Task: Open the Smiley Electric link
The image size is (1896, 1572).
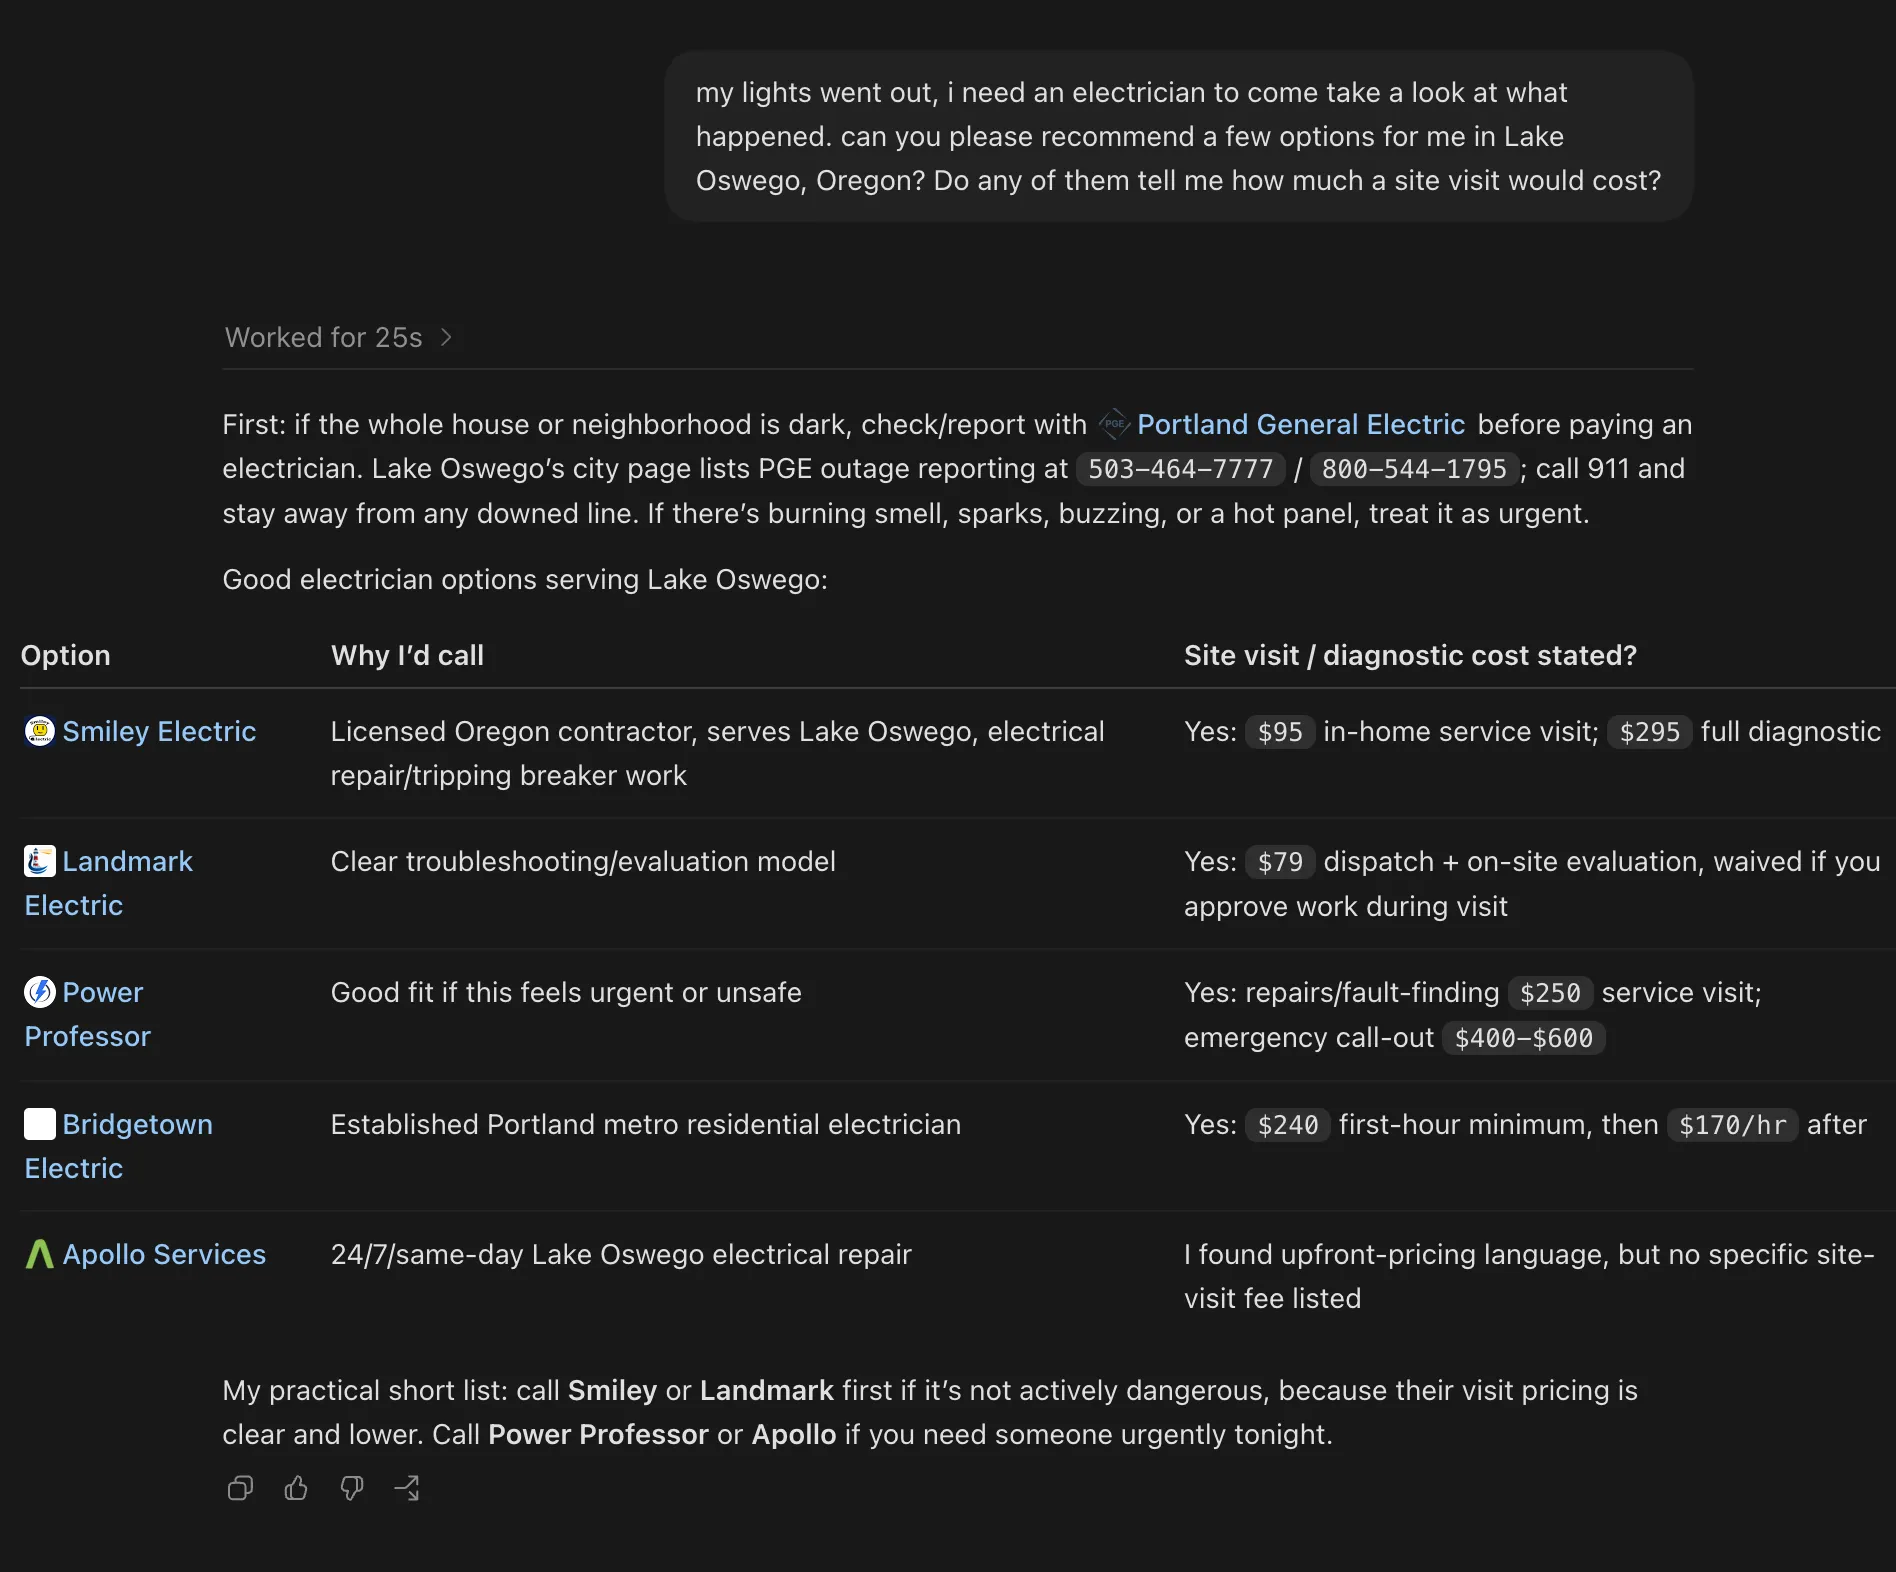Action: [159, 731]
